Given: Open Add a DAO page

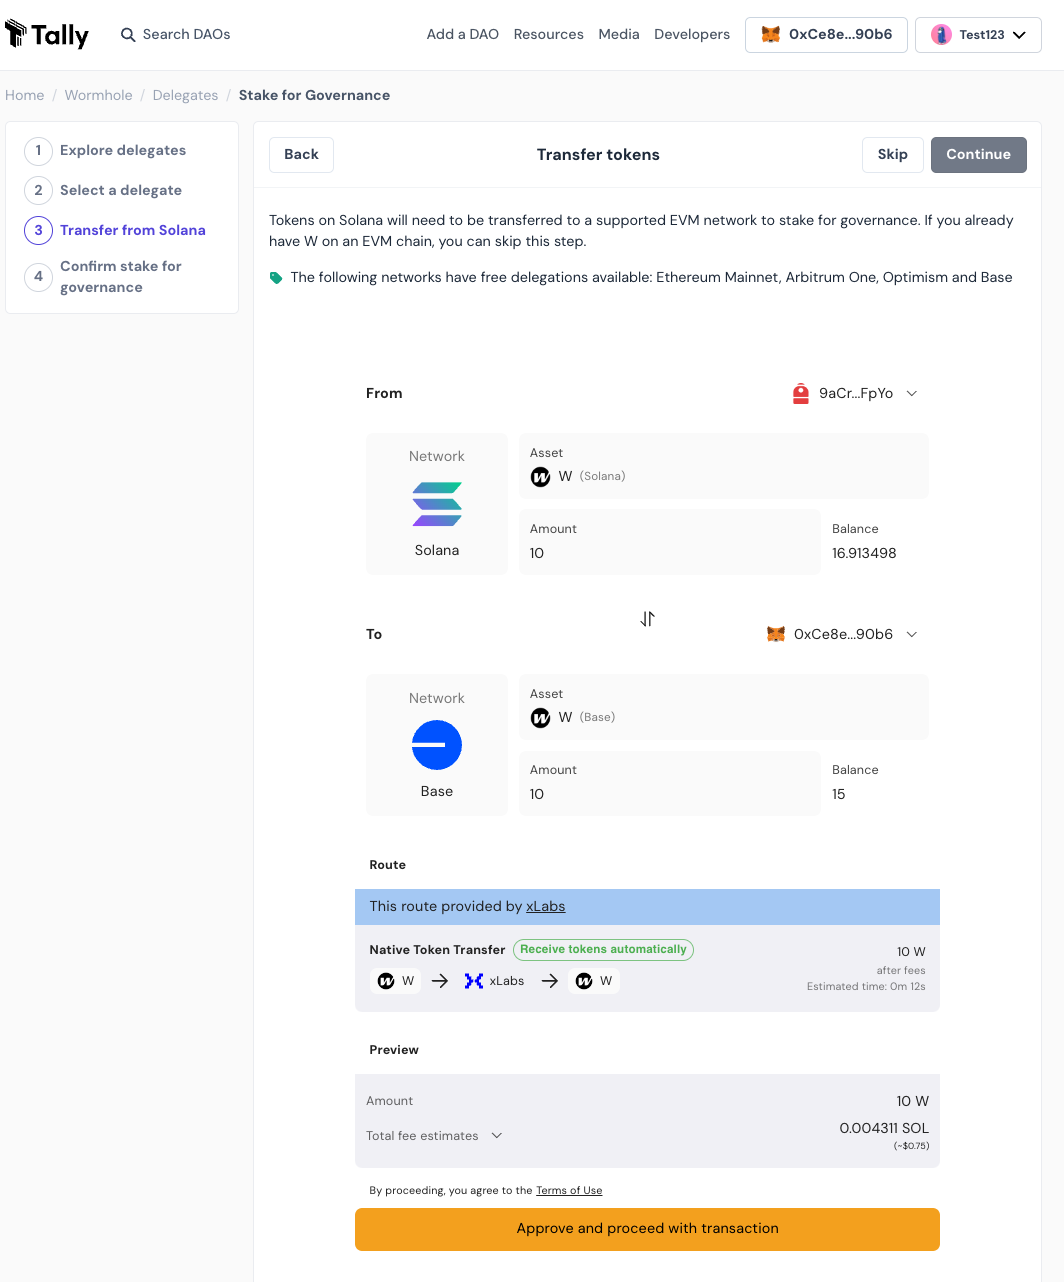Looking at the screenshot, I should 462,34.
